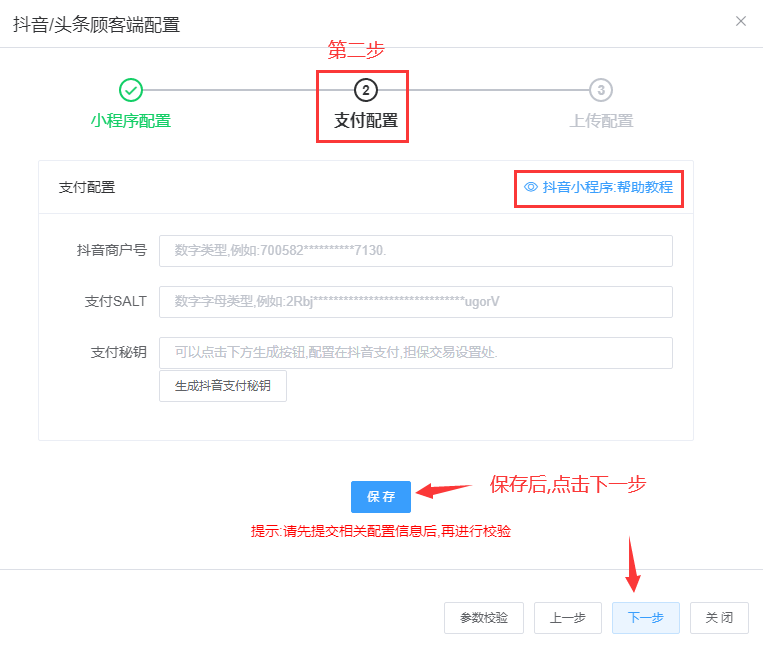Click the 支付秘钥 field label
This screenshot has height=650, width=763.
(x=119, y=352)
